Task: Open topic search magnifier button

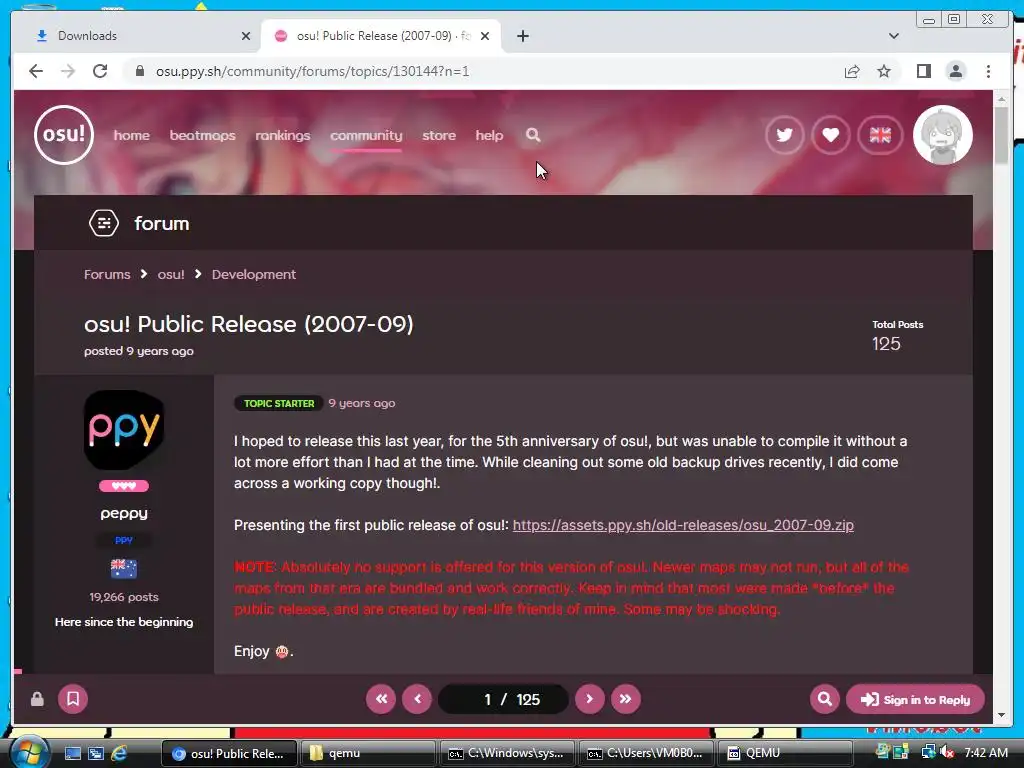Action: coord(825,699)
